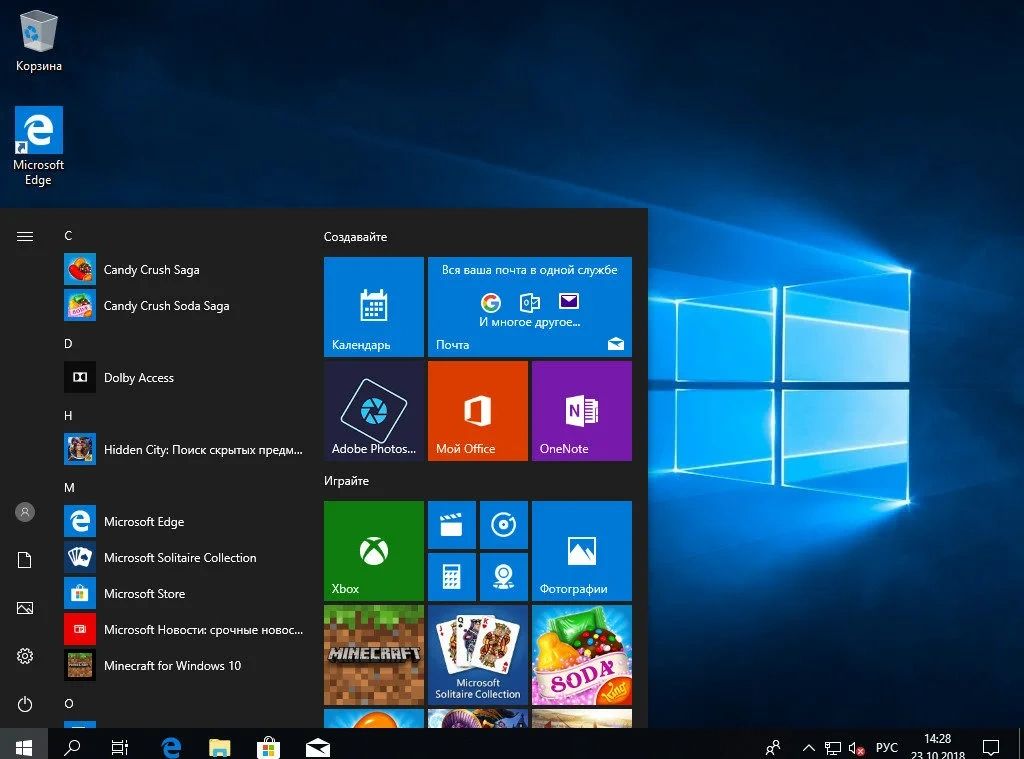Launch OneNote from the tile
The width and height of the screenshot is (1024, 759).
coord(581,410)
